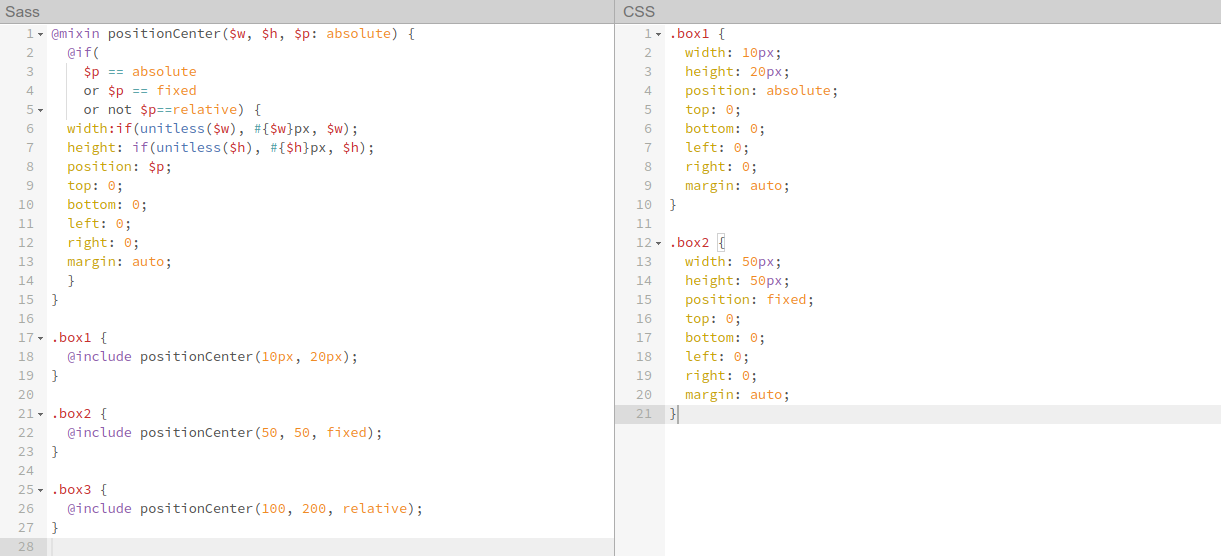
Task: Click 'top: 0;' on CSS line 16
Action: click(713, 318)
